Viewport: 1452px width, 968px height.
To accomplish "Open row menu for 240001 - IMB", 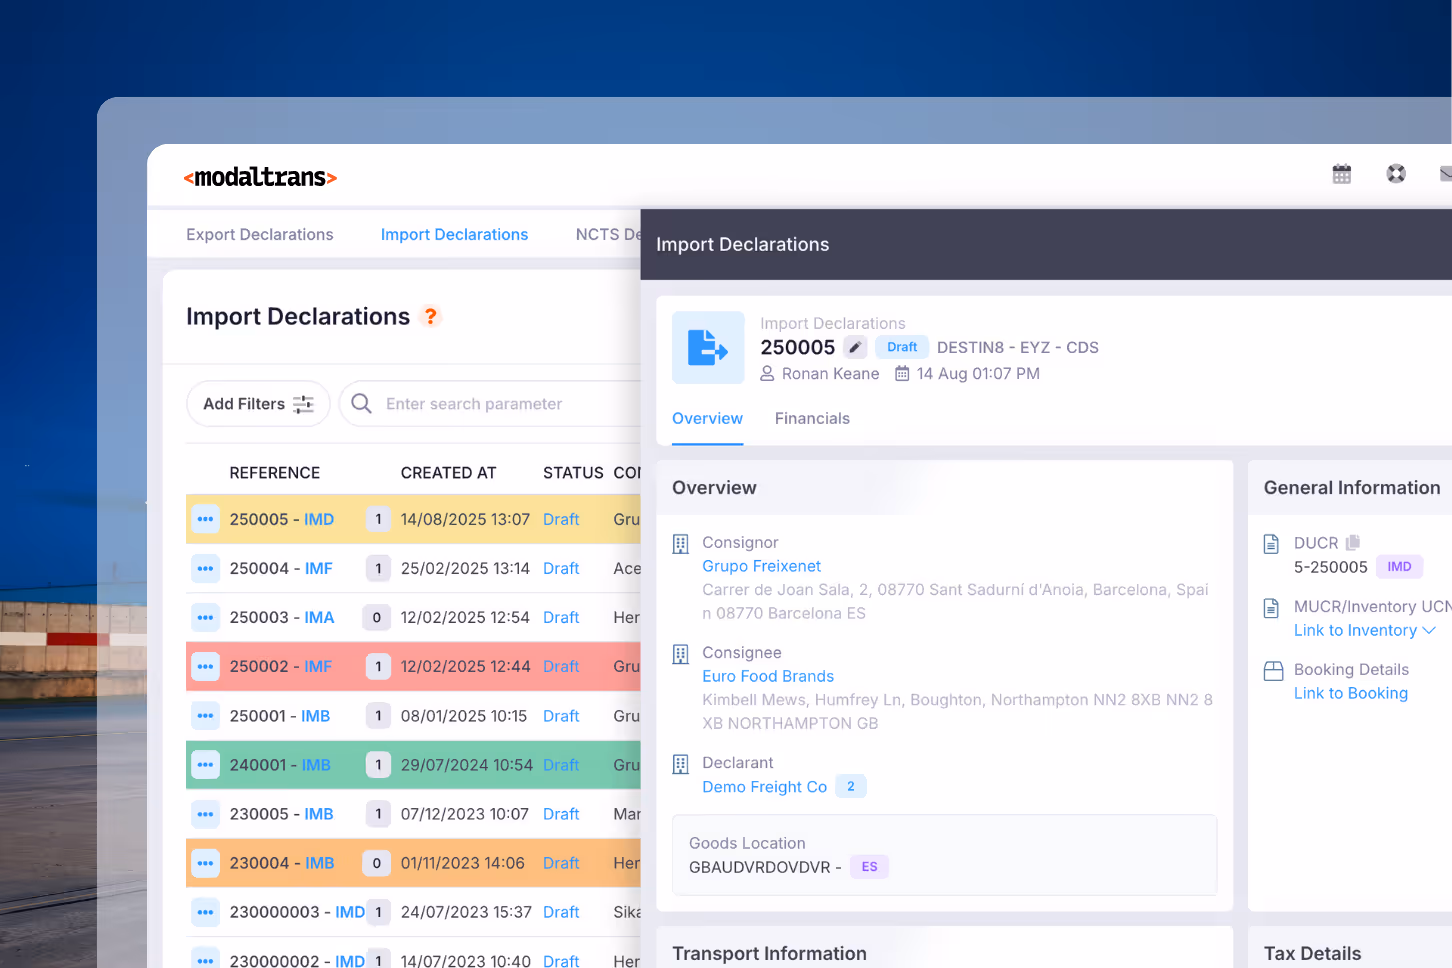I will [205, 765].
